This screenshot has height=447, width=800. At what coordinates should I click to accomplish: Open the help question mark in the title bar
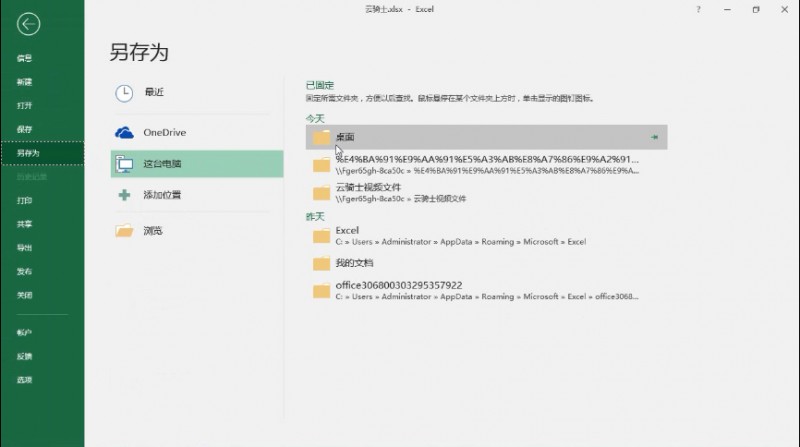698,9
